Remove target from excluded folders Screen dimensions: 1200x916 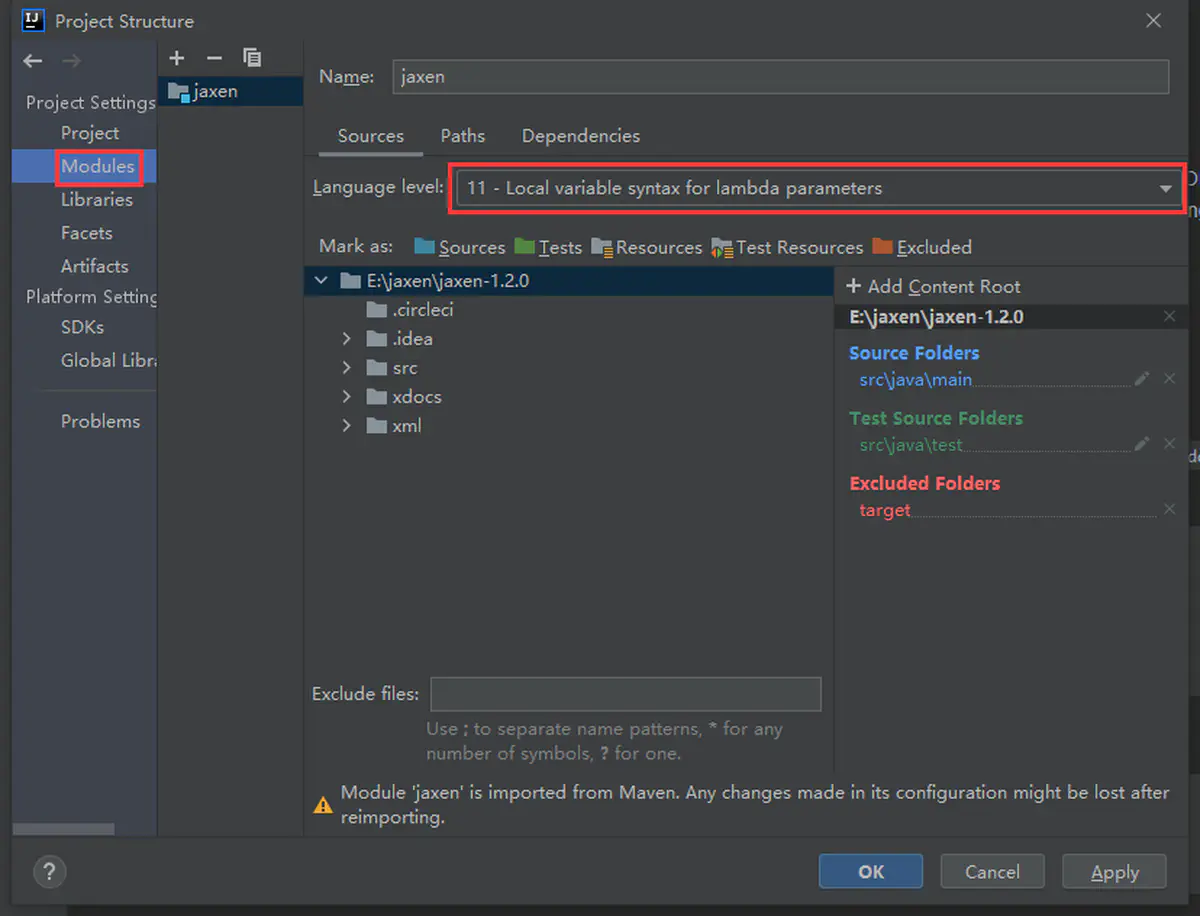(1169, 509)
